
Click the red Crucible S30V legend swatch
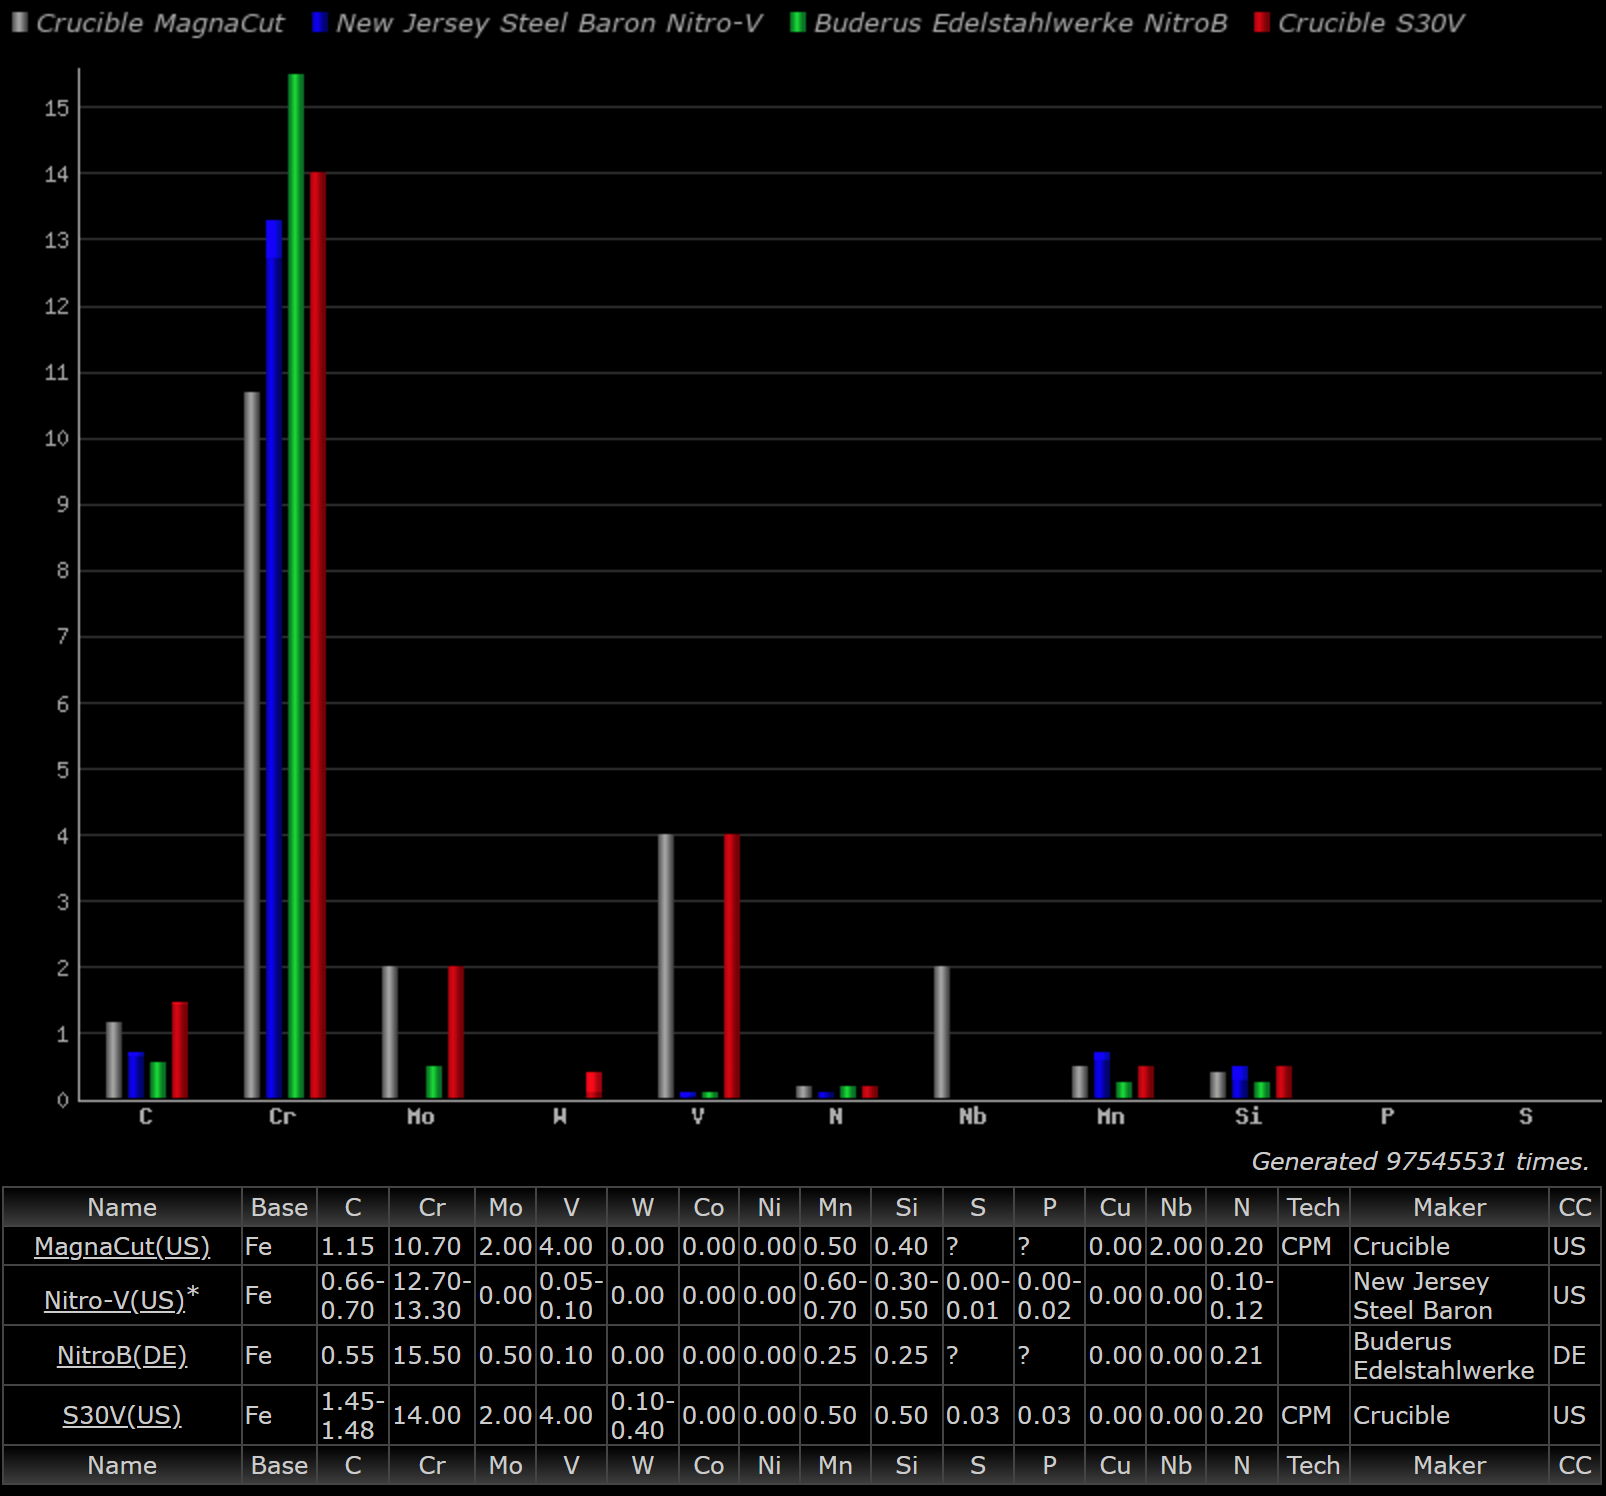point(1261,22)
